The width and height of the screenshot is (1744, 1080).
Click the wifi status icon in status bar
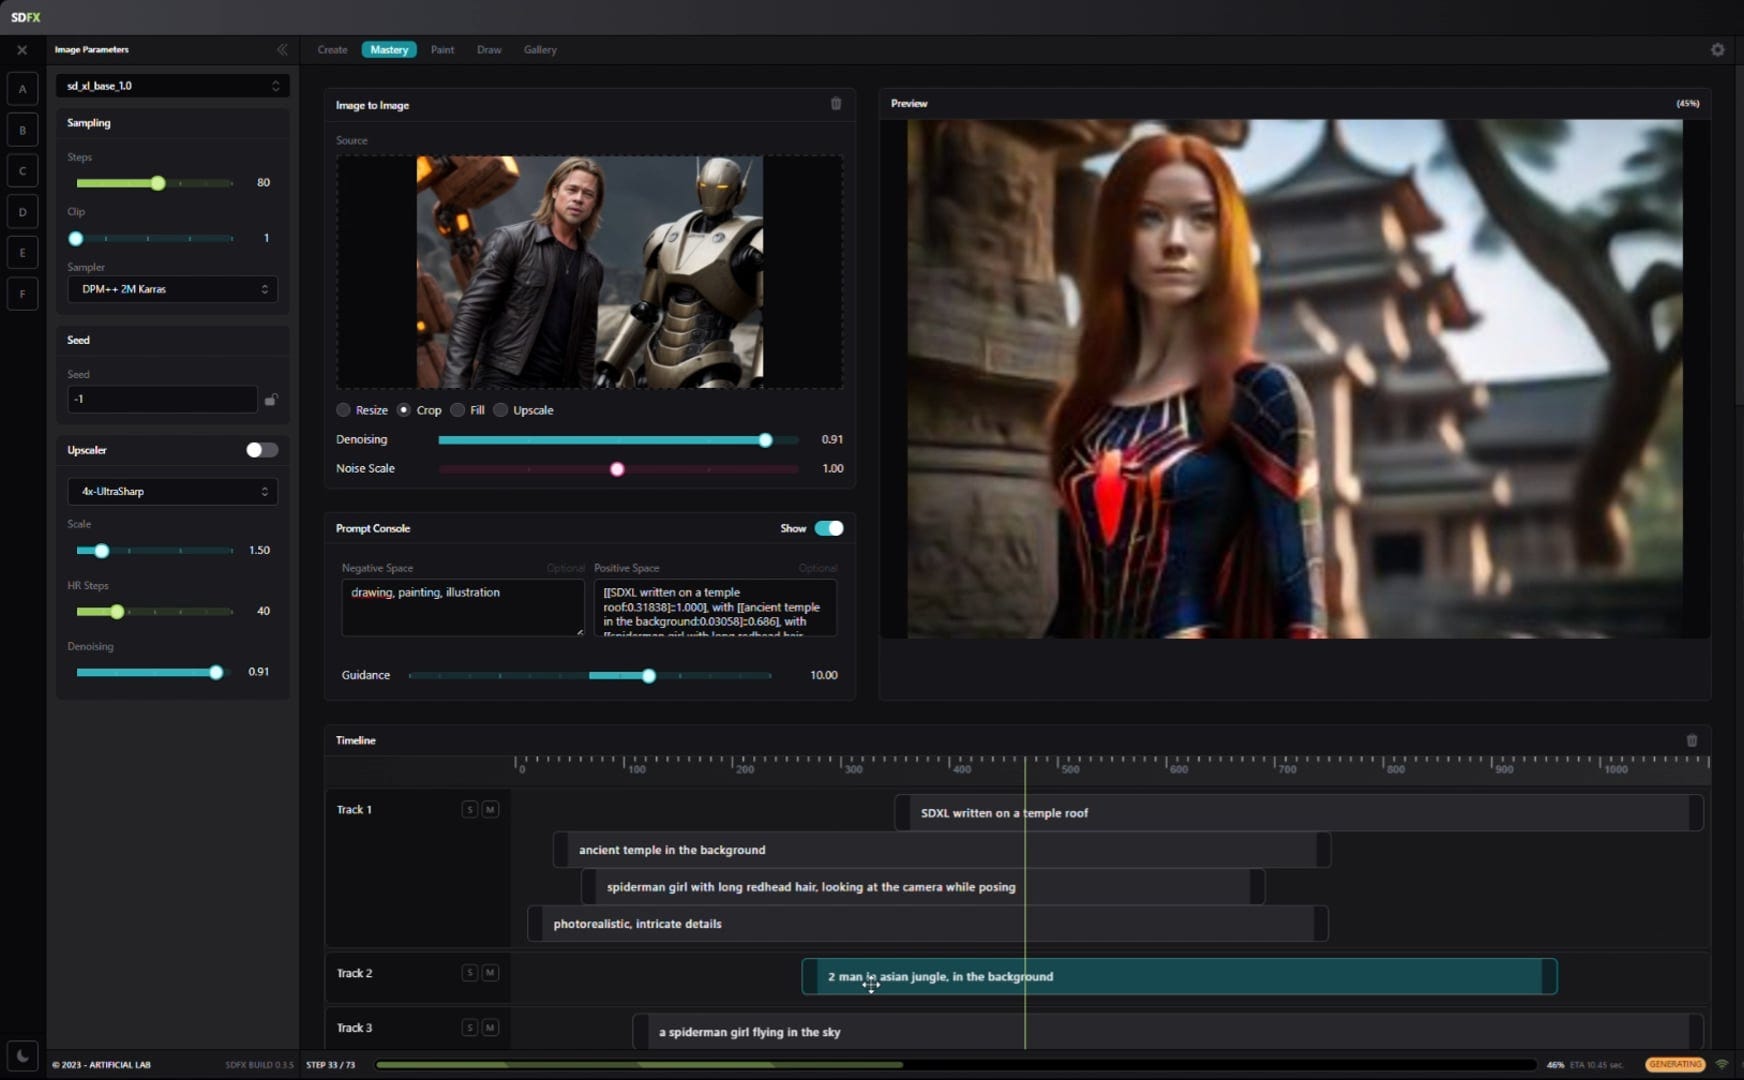coord(1722,1064)
